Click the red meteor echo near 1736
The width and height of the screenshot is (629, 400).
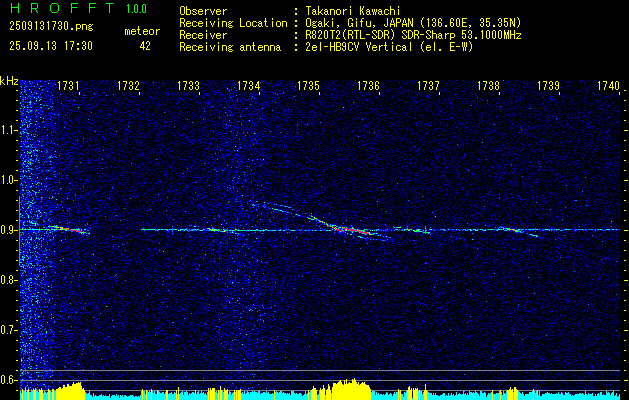coord(351,229)
